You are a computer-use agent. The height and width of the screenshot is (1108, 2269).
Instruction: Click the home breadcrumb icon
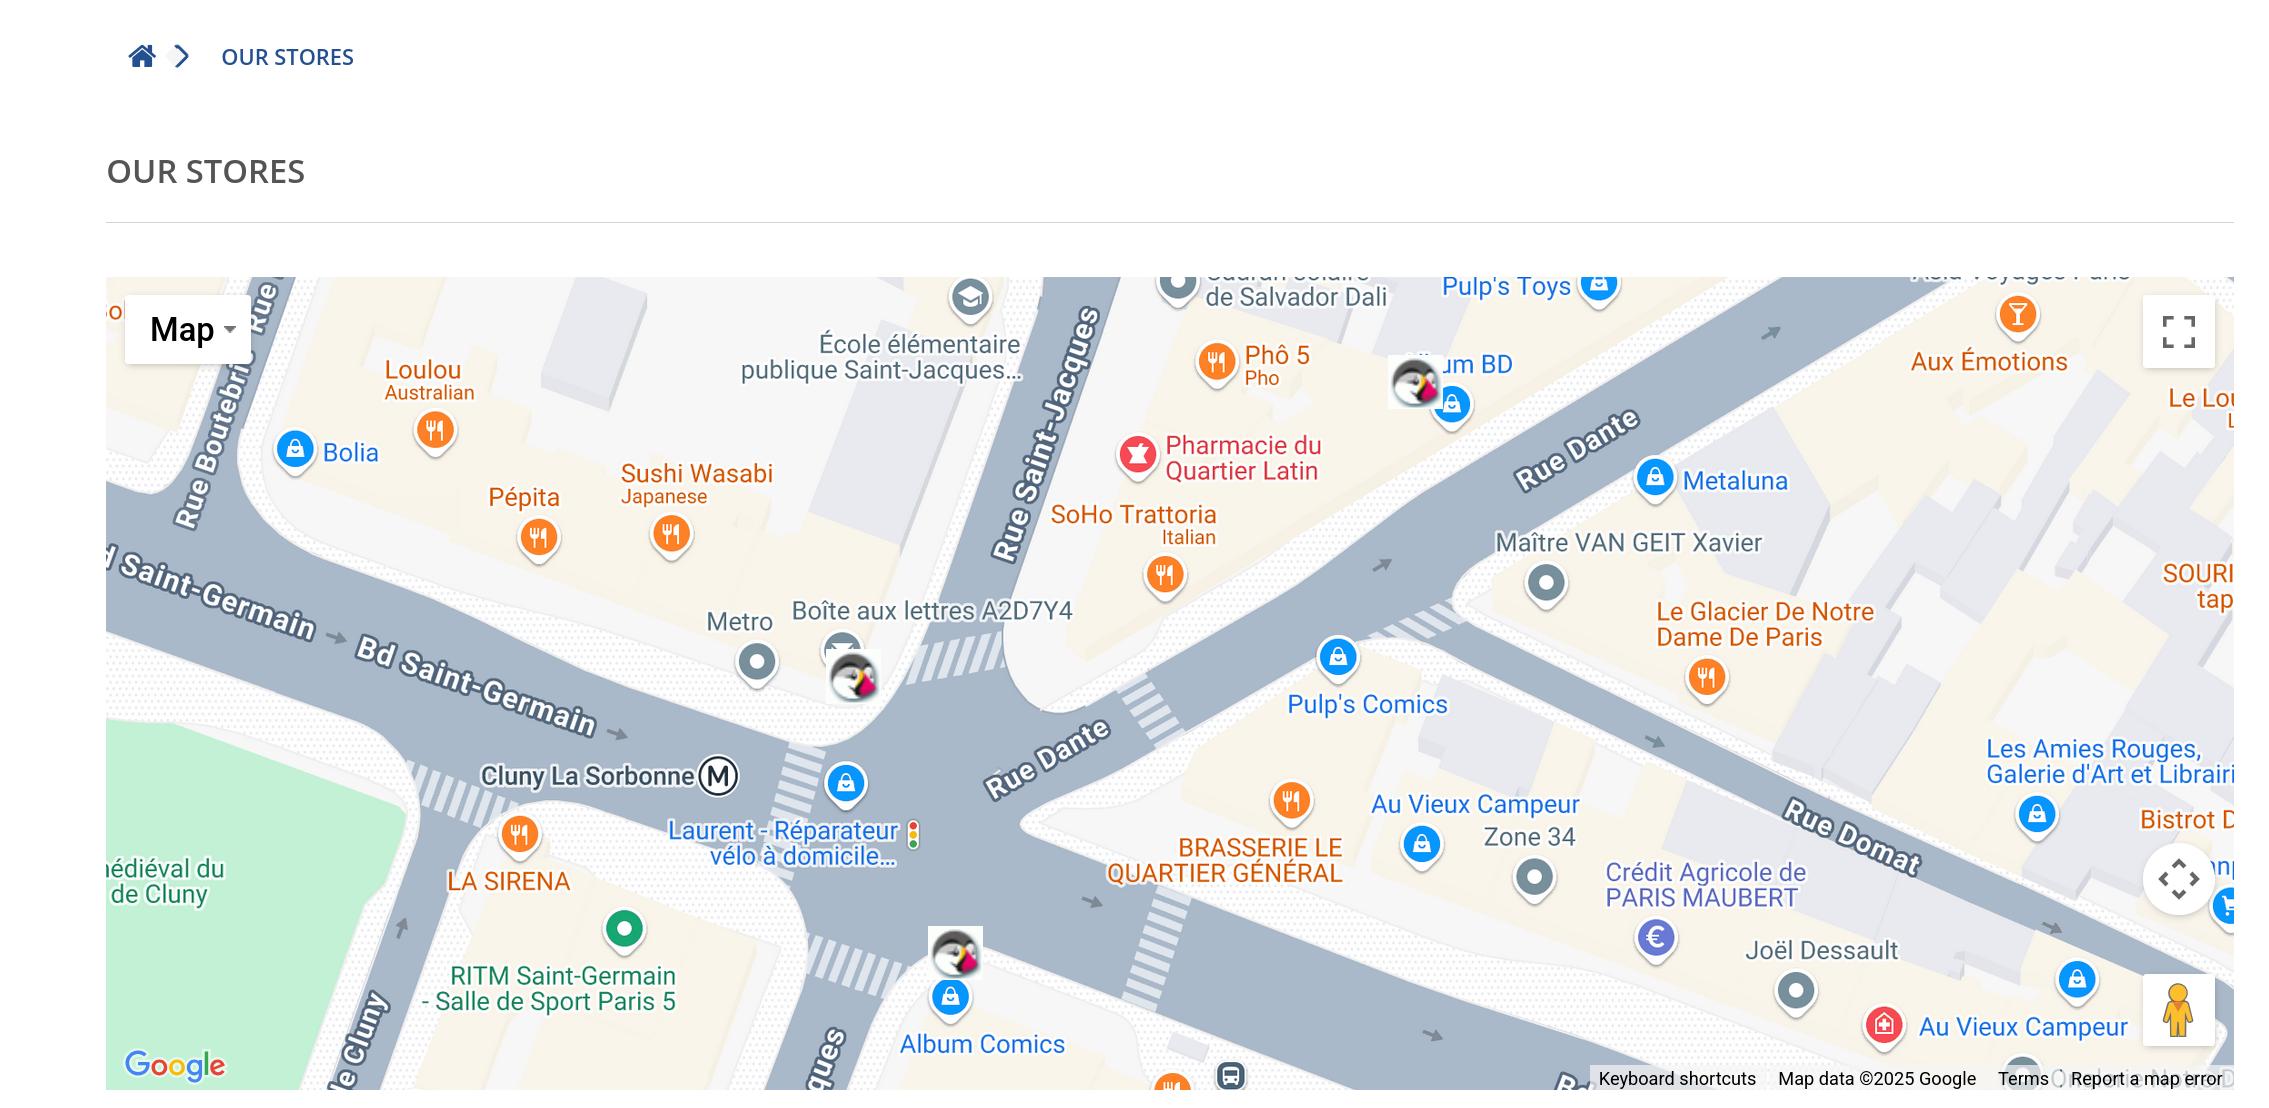point(142,57)
